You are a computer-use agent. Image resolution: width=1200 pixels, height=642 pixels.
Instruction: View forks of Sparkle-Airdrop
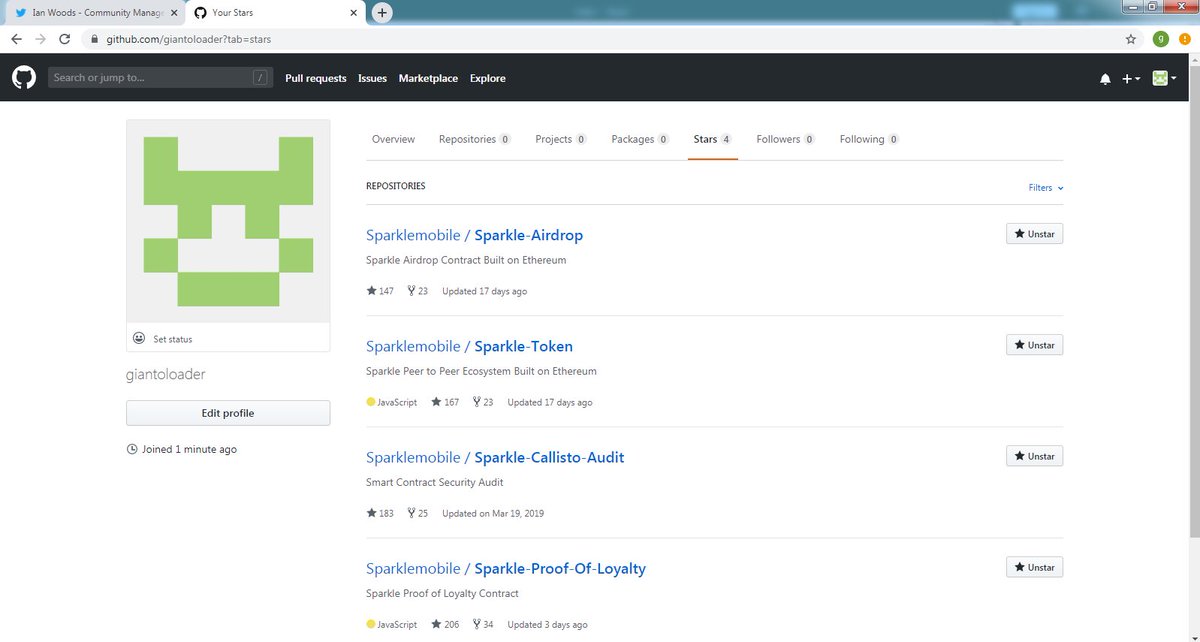[417, 291]
